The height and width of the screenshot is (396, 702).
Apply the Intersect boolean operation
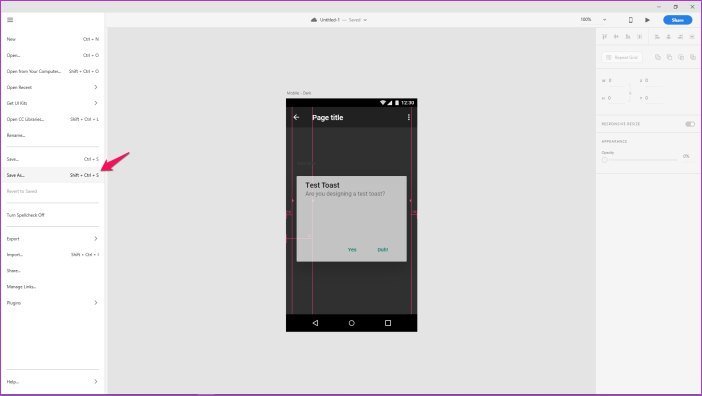pyautogui.click(x=681, y=57)
